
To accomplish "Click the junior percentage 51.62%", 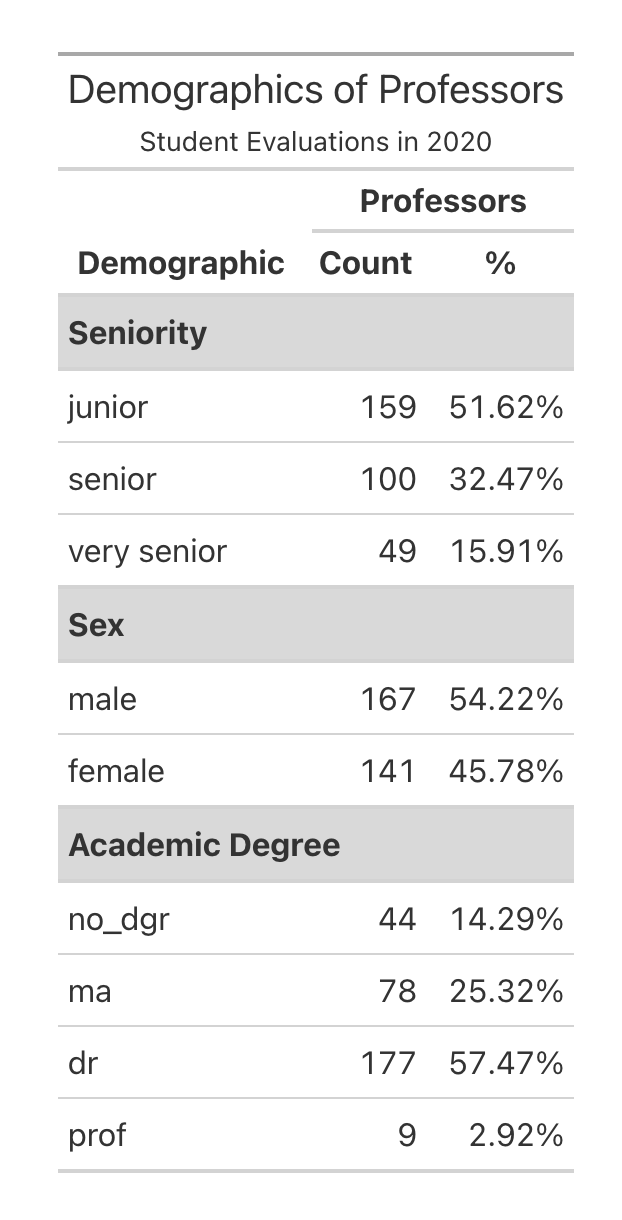I will click(x=507, y=407).
